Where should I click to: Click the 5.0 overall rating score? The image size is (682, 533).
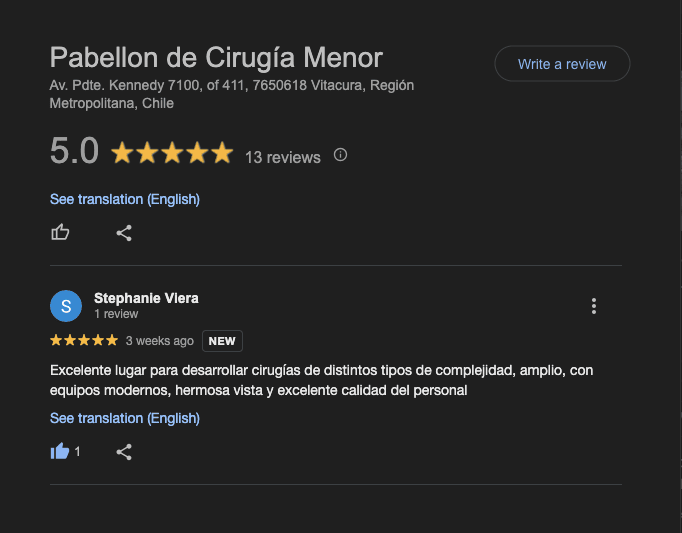[74, 151]
